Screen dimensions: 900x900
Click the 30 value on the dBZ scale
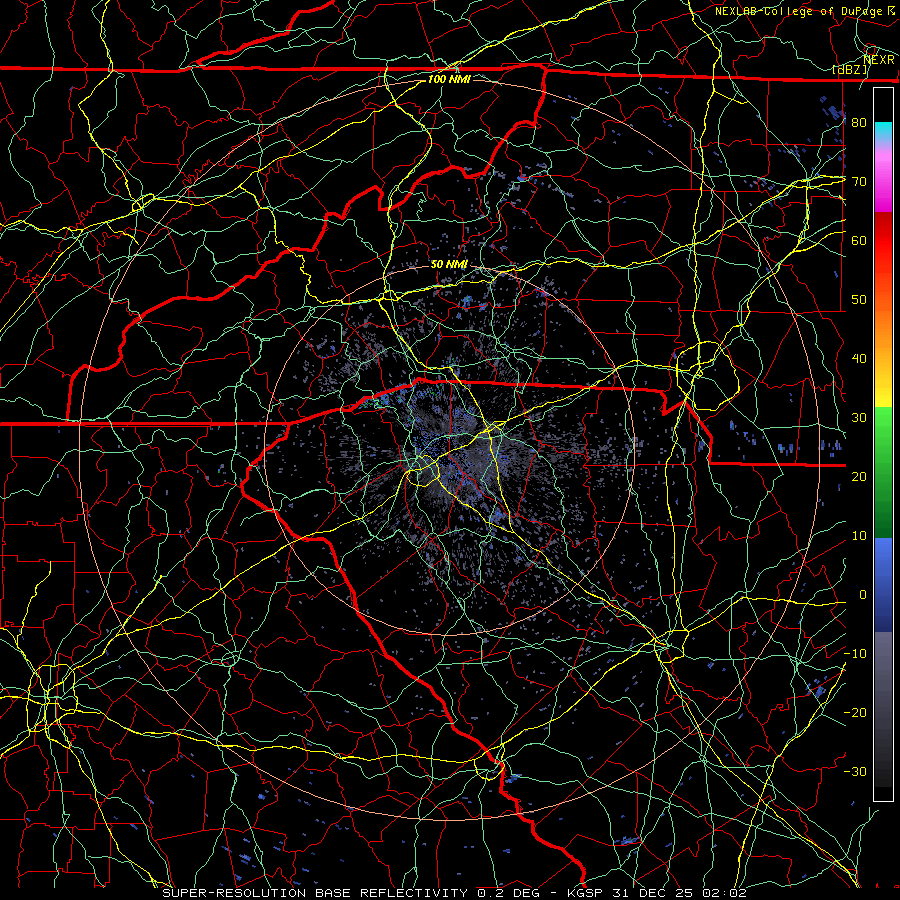point(859,418)
